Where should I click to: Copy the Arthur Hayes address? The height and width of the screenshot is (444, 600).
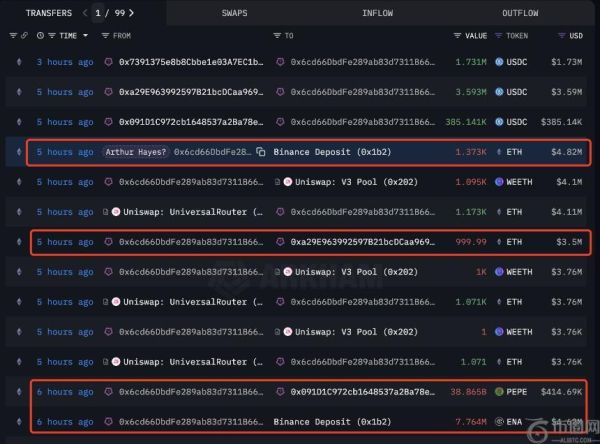(x=260, y=152)
